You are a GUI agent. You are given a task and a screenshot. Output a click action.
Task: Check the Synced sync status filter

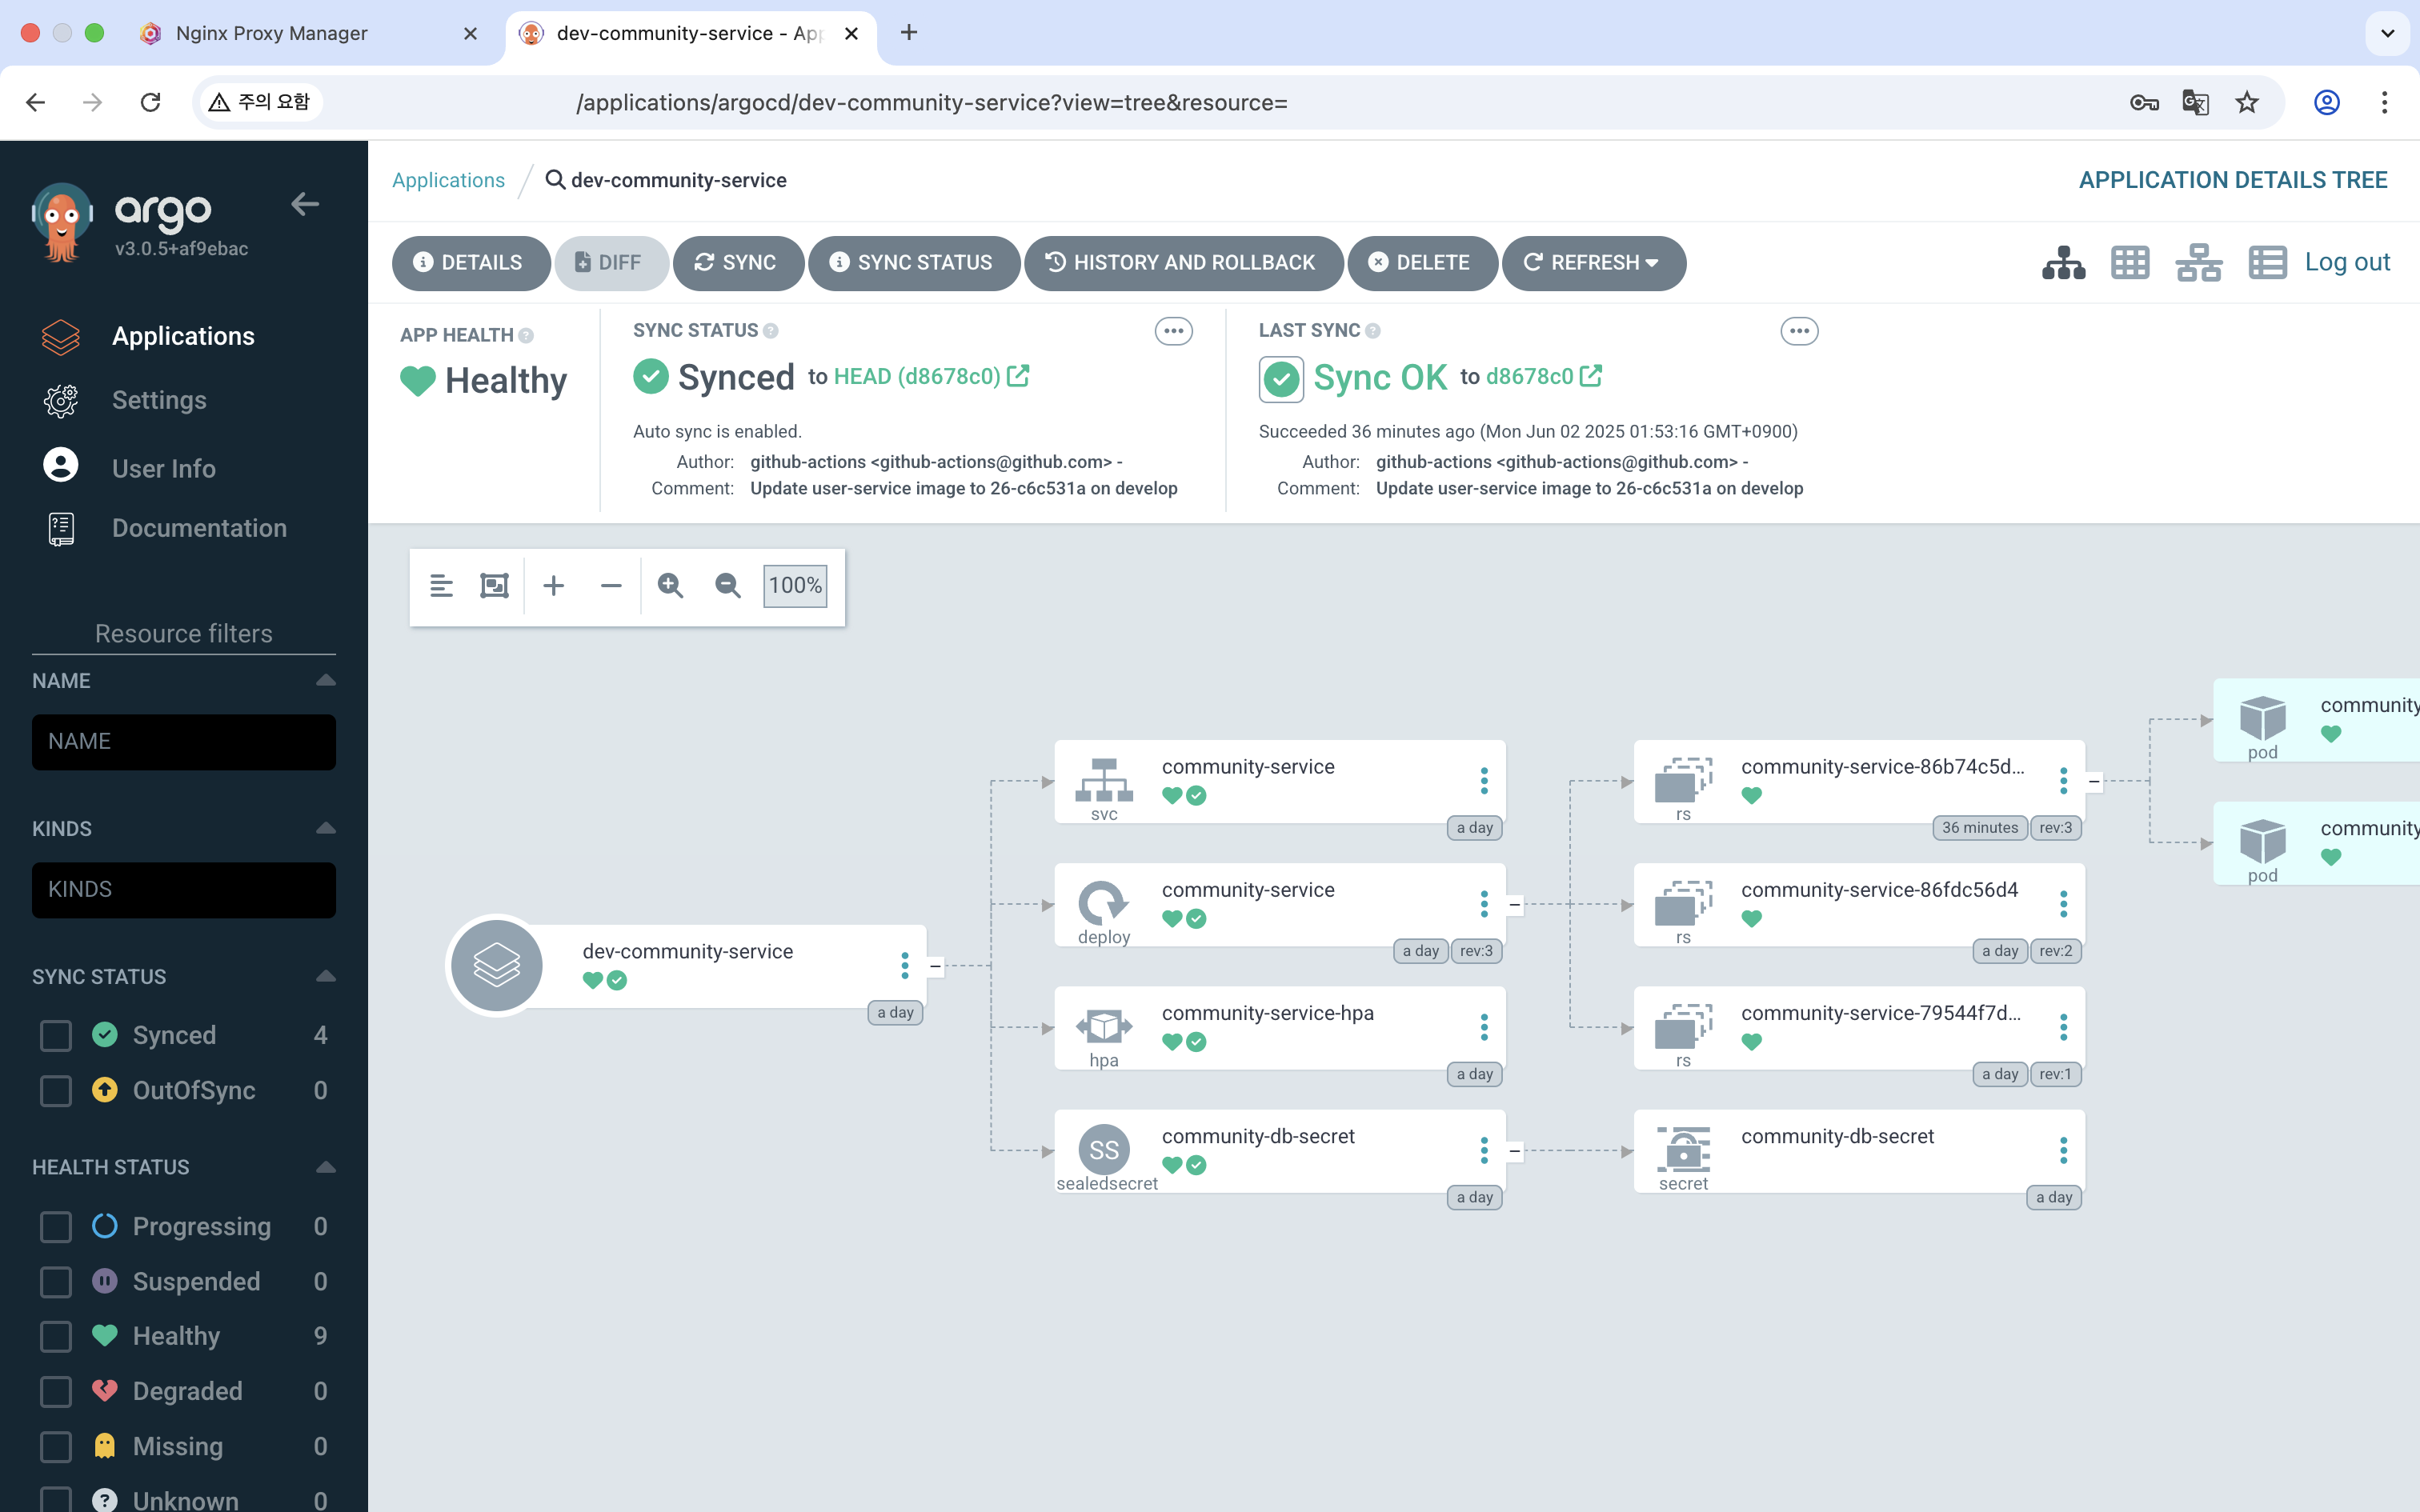(x=56, y=1035)
